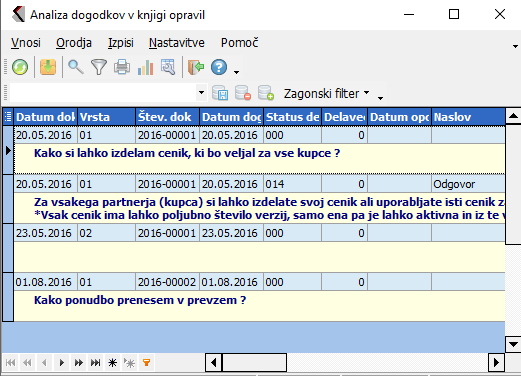Go to the next record

[x=62, y=362]
